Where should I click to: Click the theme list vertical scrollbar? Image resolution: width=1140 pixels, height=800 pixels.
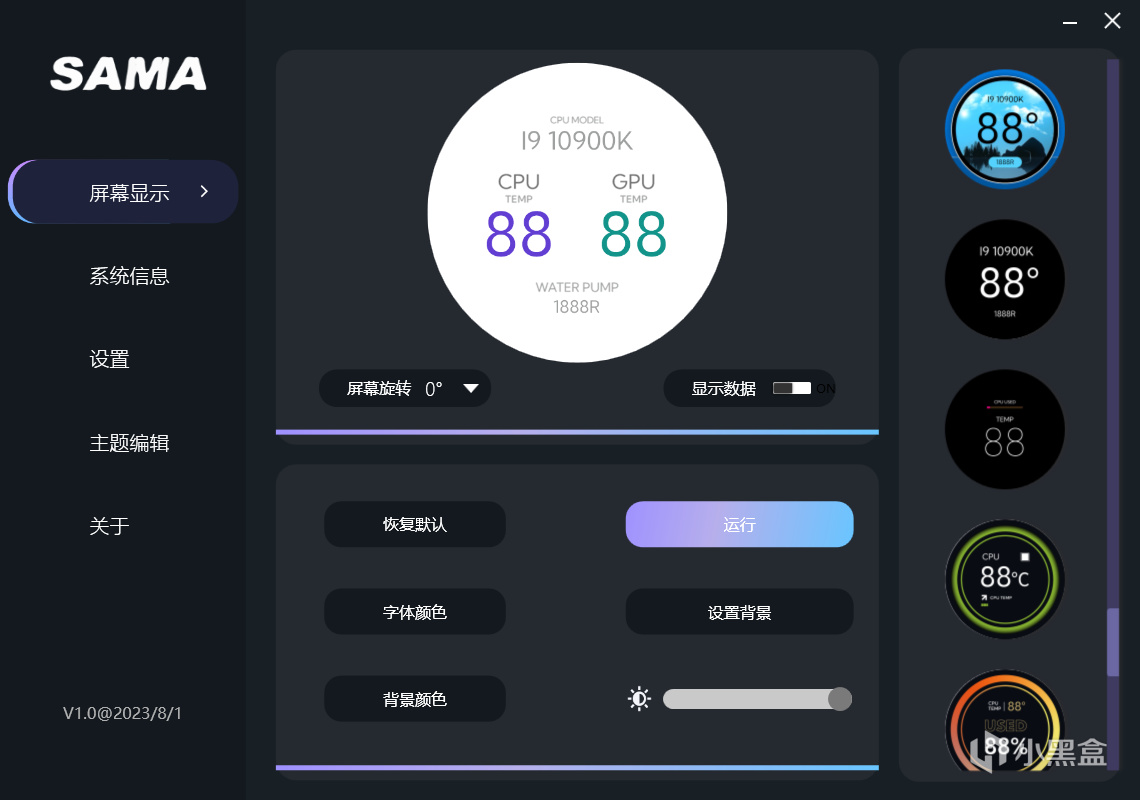coord(1112,642)
